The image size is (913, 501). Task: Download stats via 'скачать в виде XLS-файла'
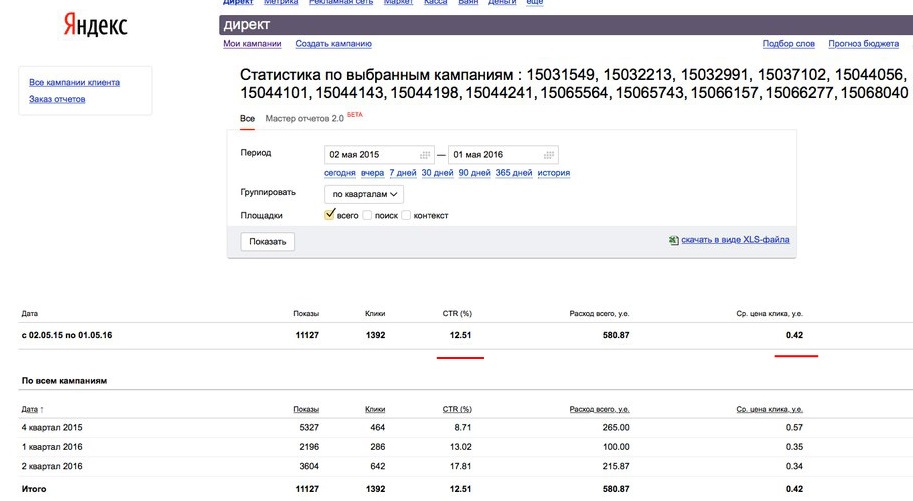click(735, 239)
